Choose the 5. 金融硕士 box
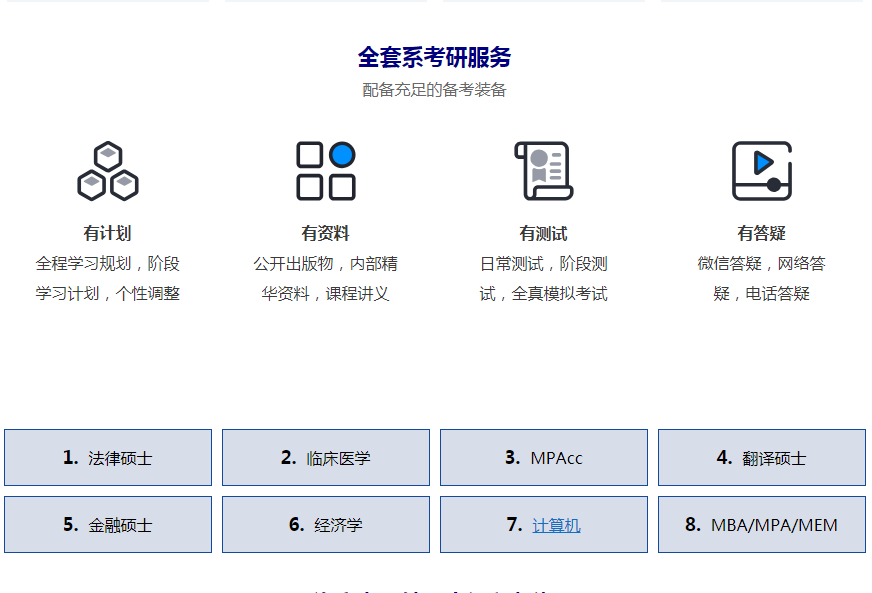This screenshot has height=593, width=872. tap(108, 525)
